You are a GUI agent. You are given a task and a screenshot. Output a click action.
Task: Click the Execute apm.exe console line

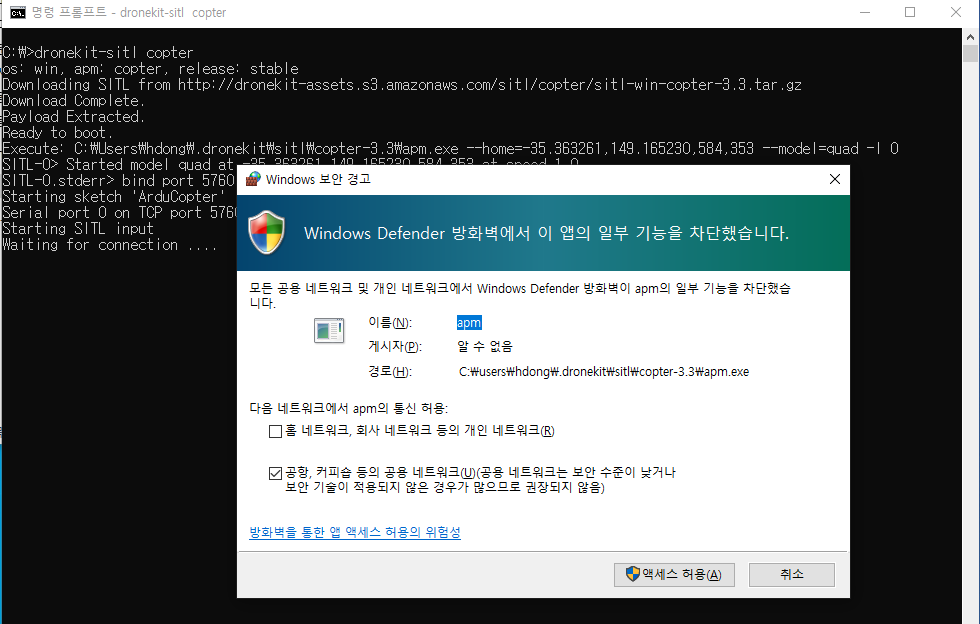click(450, 149)
